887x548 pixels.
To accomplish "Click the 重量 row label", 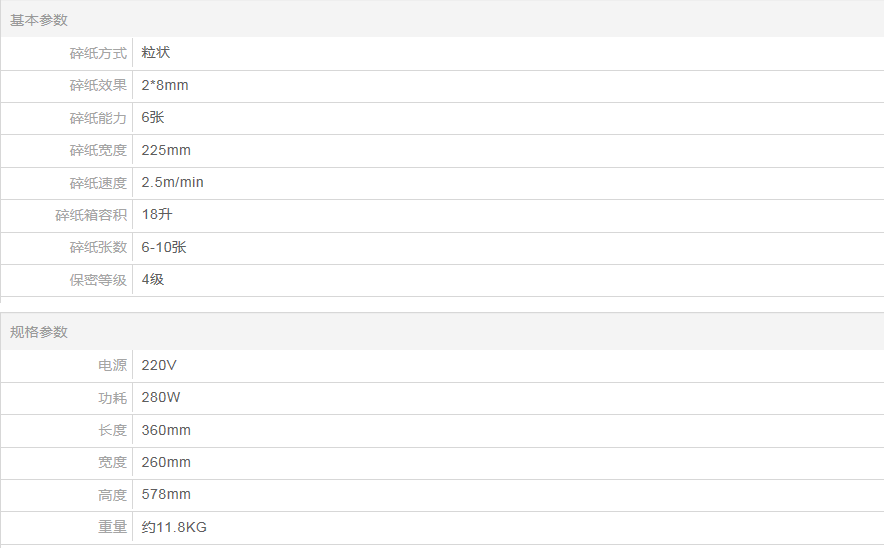I will (112, 527).
